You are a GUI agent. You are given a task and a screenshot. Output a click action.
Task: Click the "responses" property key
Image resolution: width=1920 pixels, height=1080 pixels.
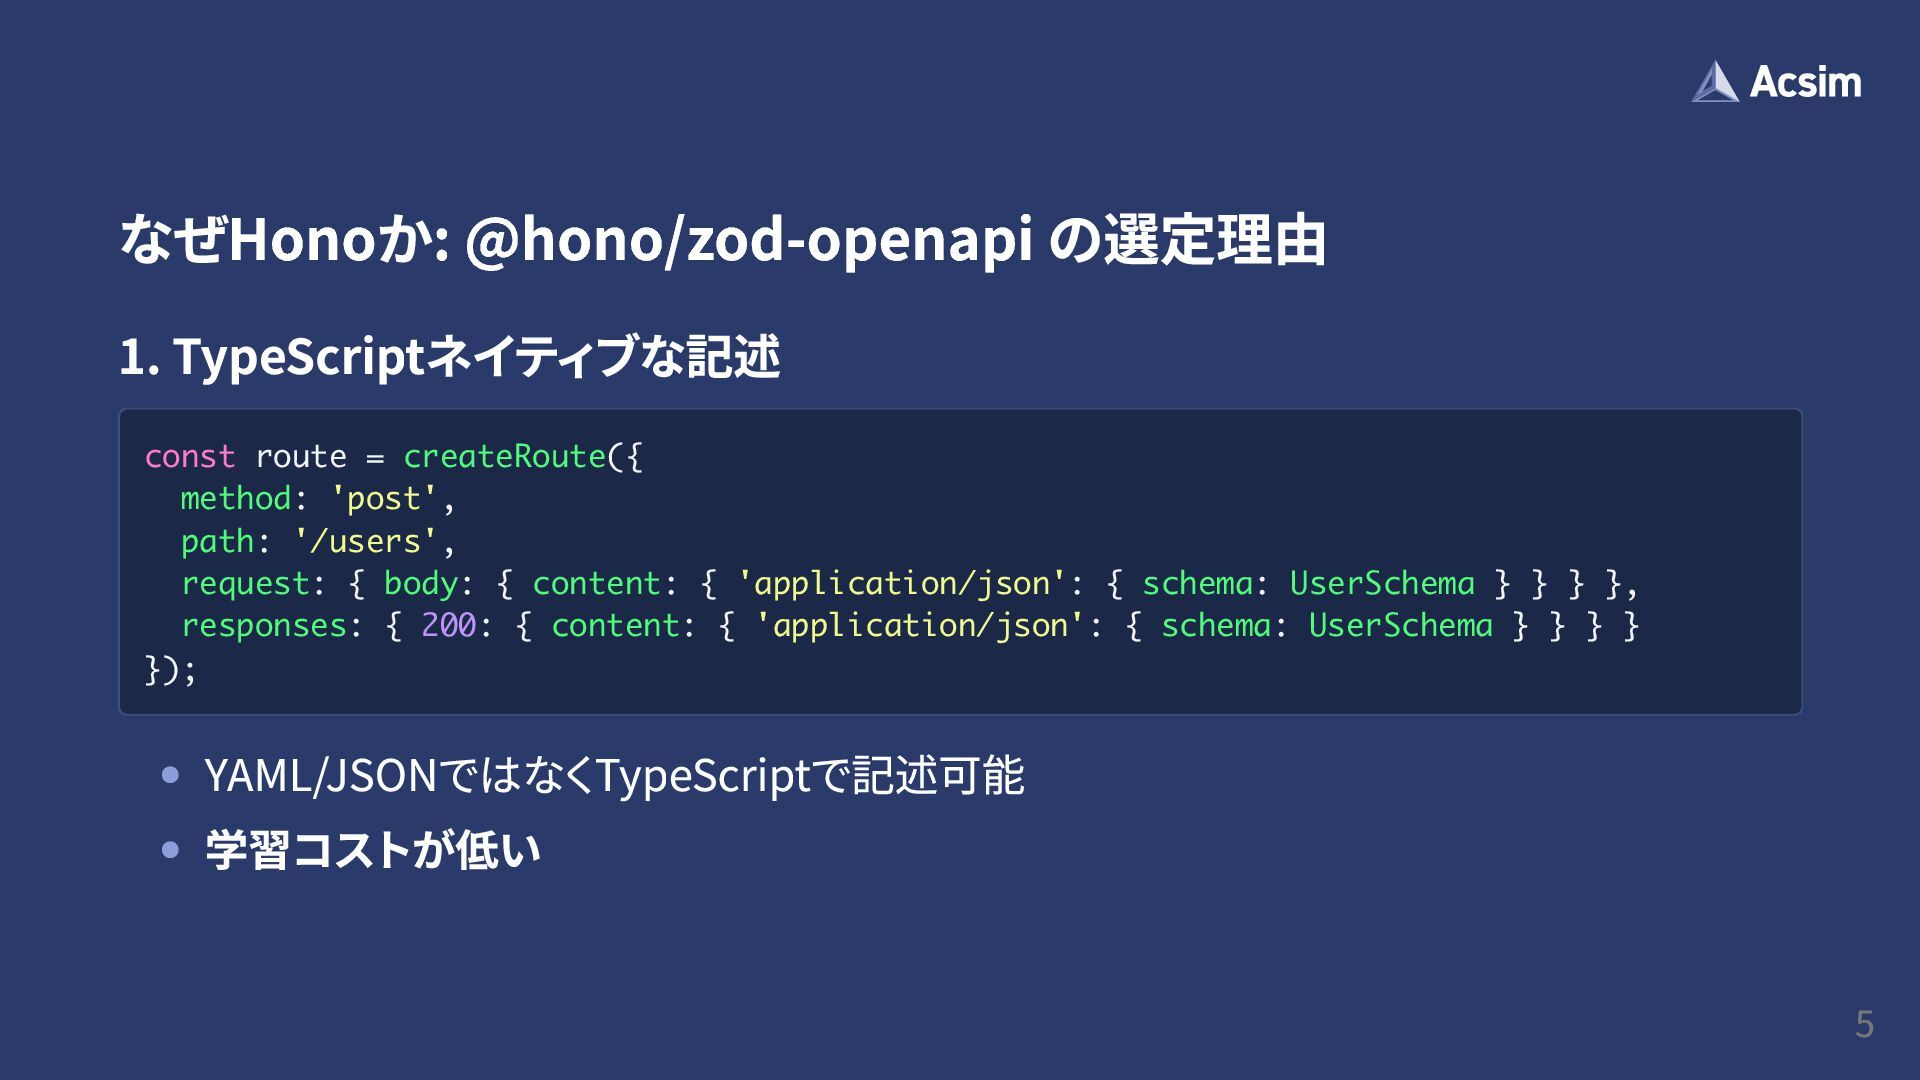tap(263, 626)
